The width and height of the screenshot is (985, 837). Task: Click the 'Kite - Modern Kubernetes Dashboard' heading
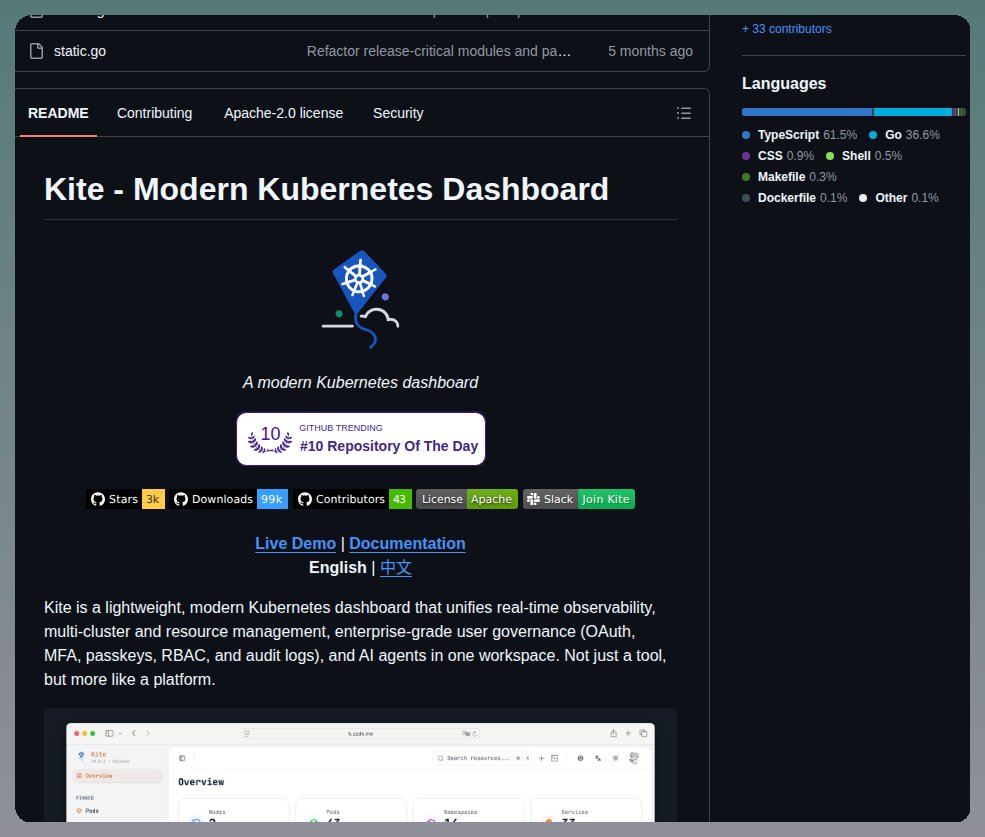tap(327, 189)
